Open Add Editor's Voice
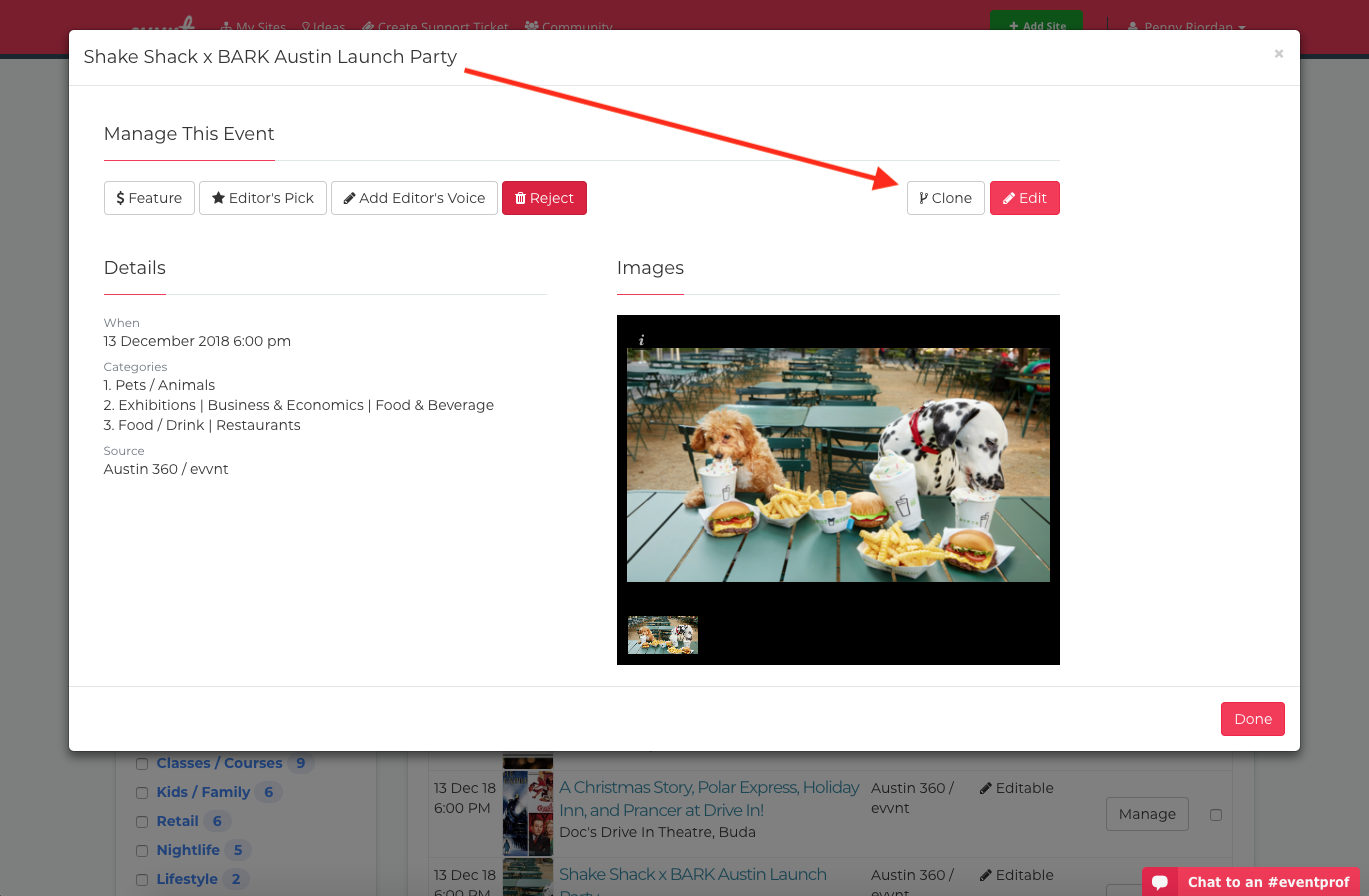Screen dimensions: 1369x896 (x=414, y=198)
